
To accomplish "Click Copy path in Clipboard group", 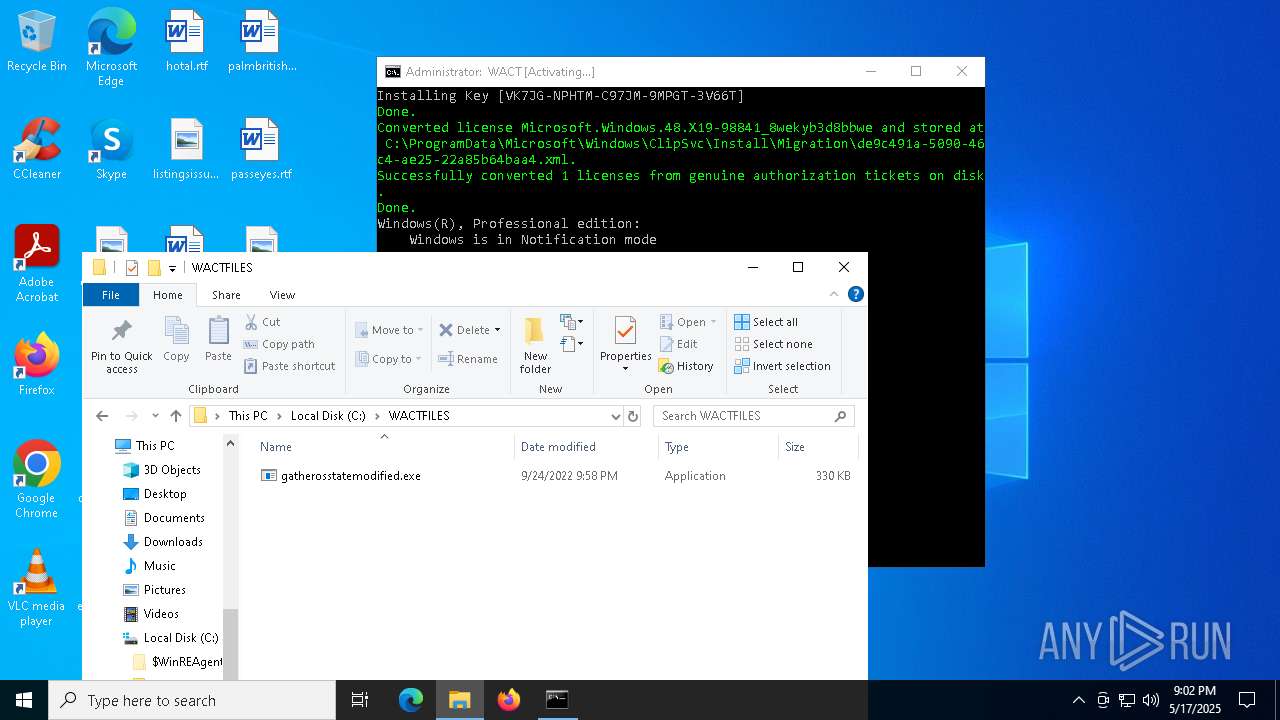I will 279,344.
